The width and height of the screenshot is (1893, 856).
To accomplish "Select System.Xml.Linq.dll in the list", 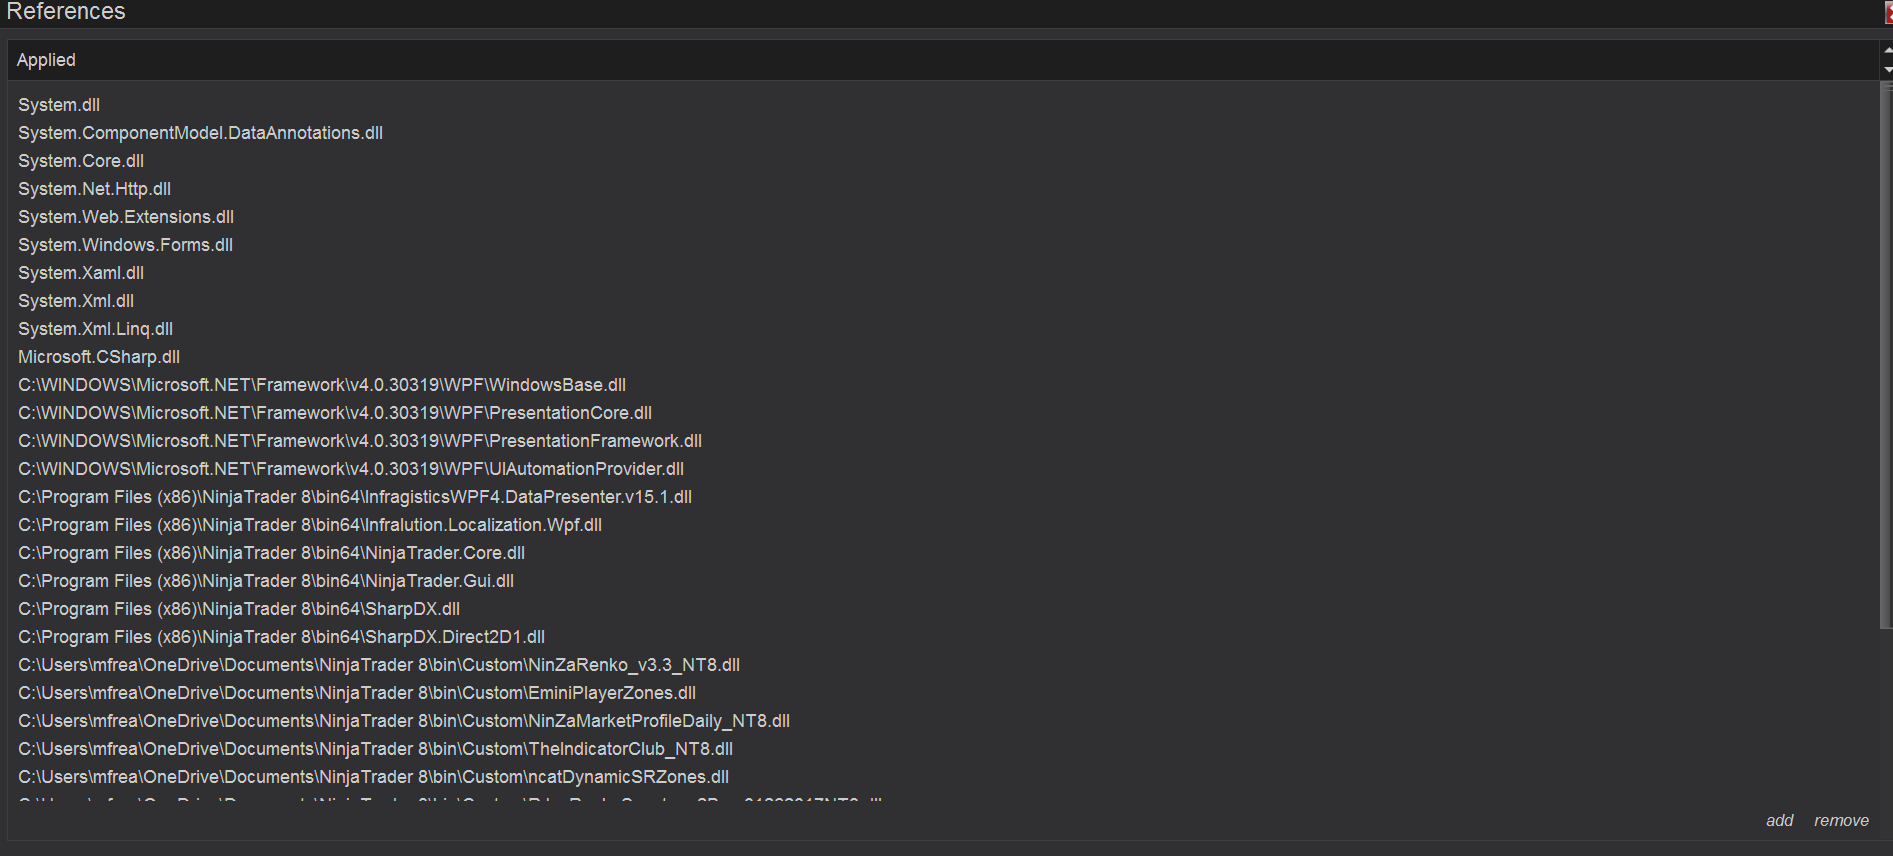I will pyautogui.click(x=95, y=329).
